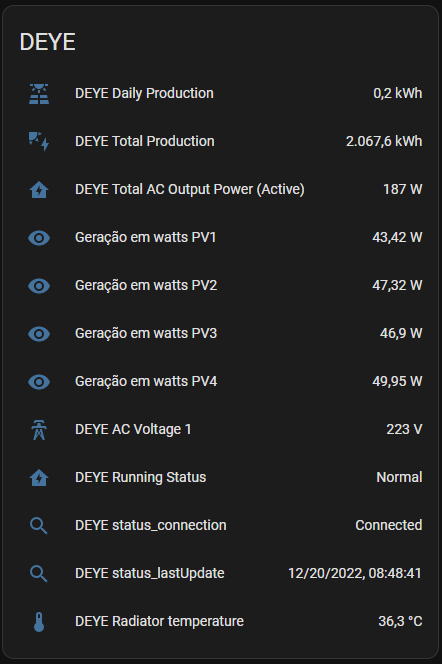
Task: Click the Connected status value
Action: (x=389, y=525)
